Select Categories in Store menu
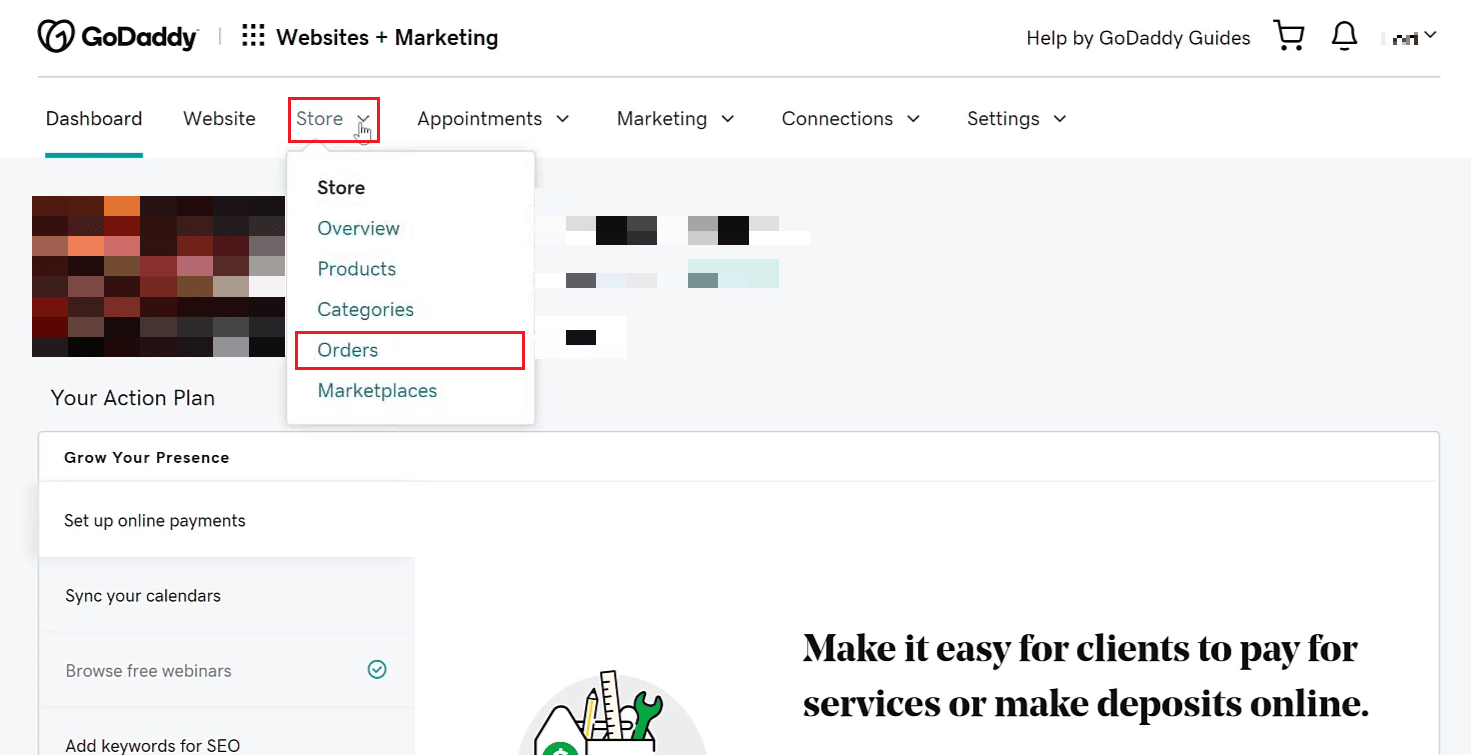This screenshot has height=755, width=1471. pos(365,310)
